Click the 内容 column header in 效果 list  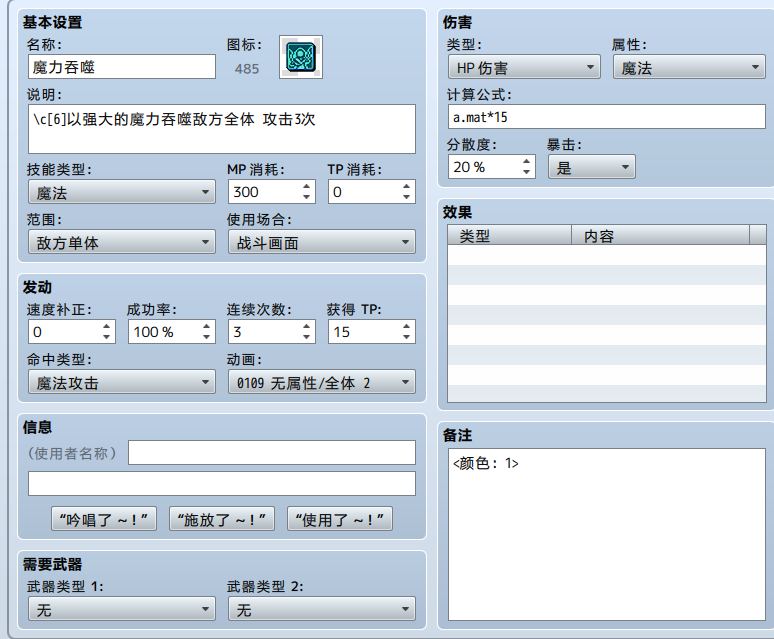[660, 235]
